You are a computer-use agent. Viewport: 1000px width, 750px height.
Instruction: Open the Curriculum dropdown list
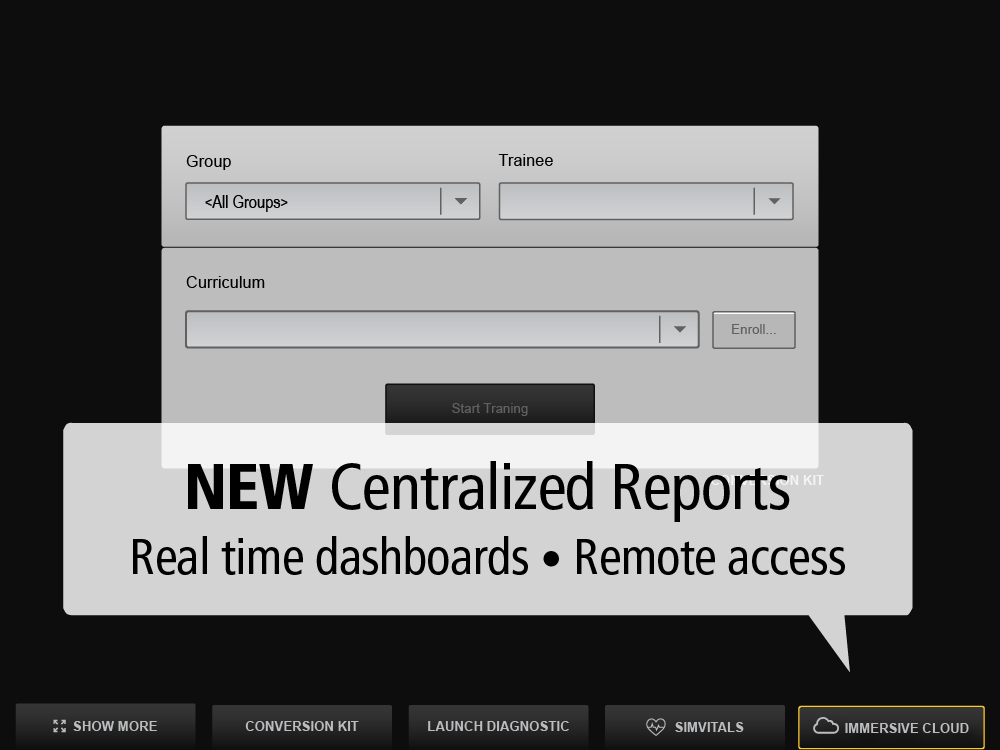[x=680, y=329]
